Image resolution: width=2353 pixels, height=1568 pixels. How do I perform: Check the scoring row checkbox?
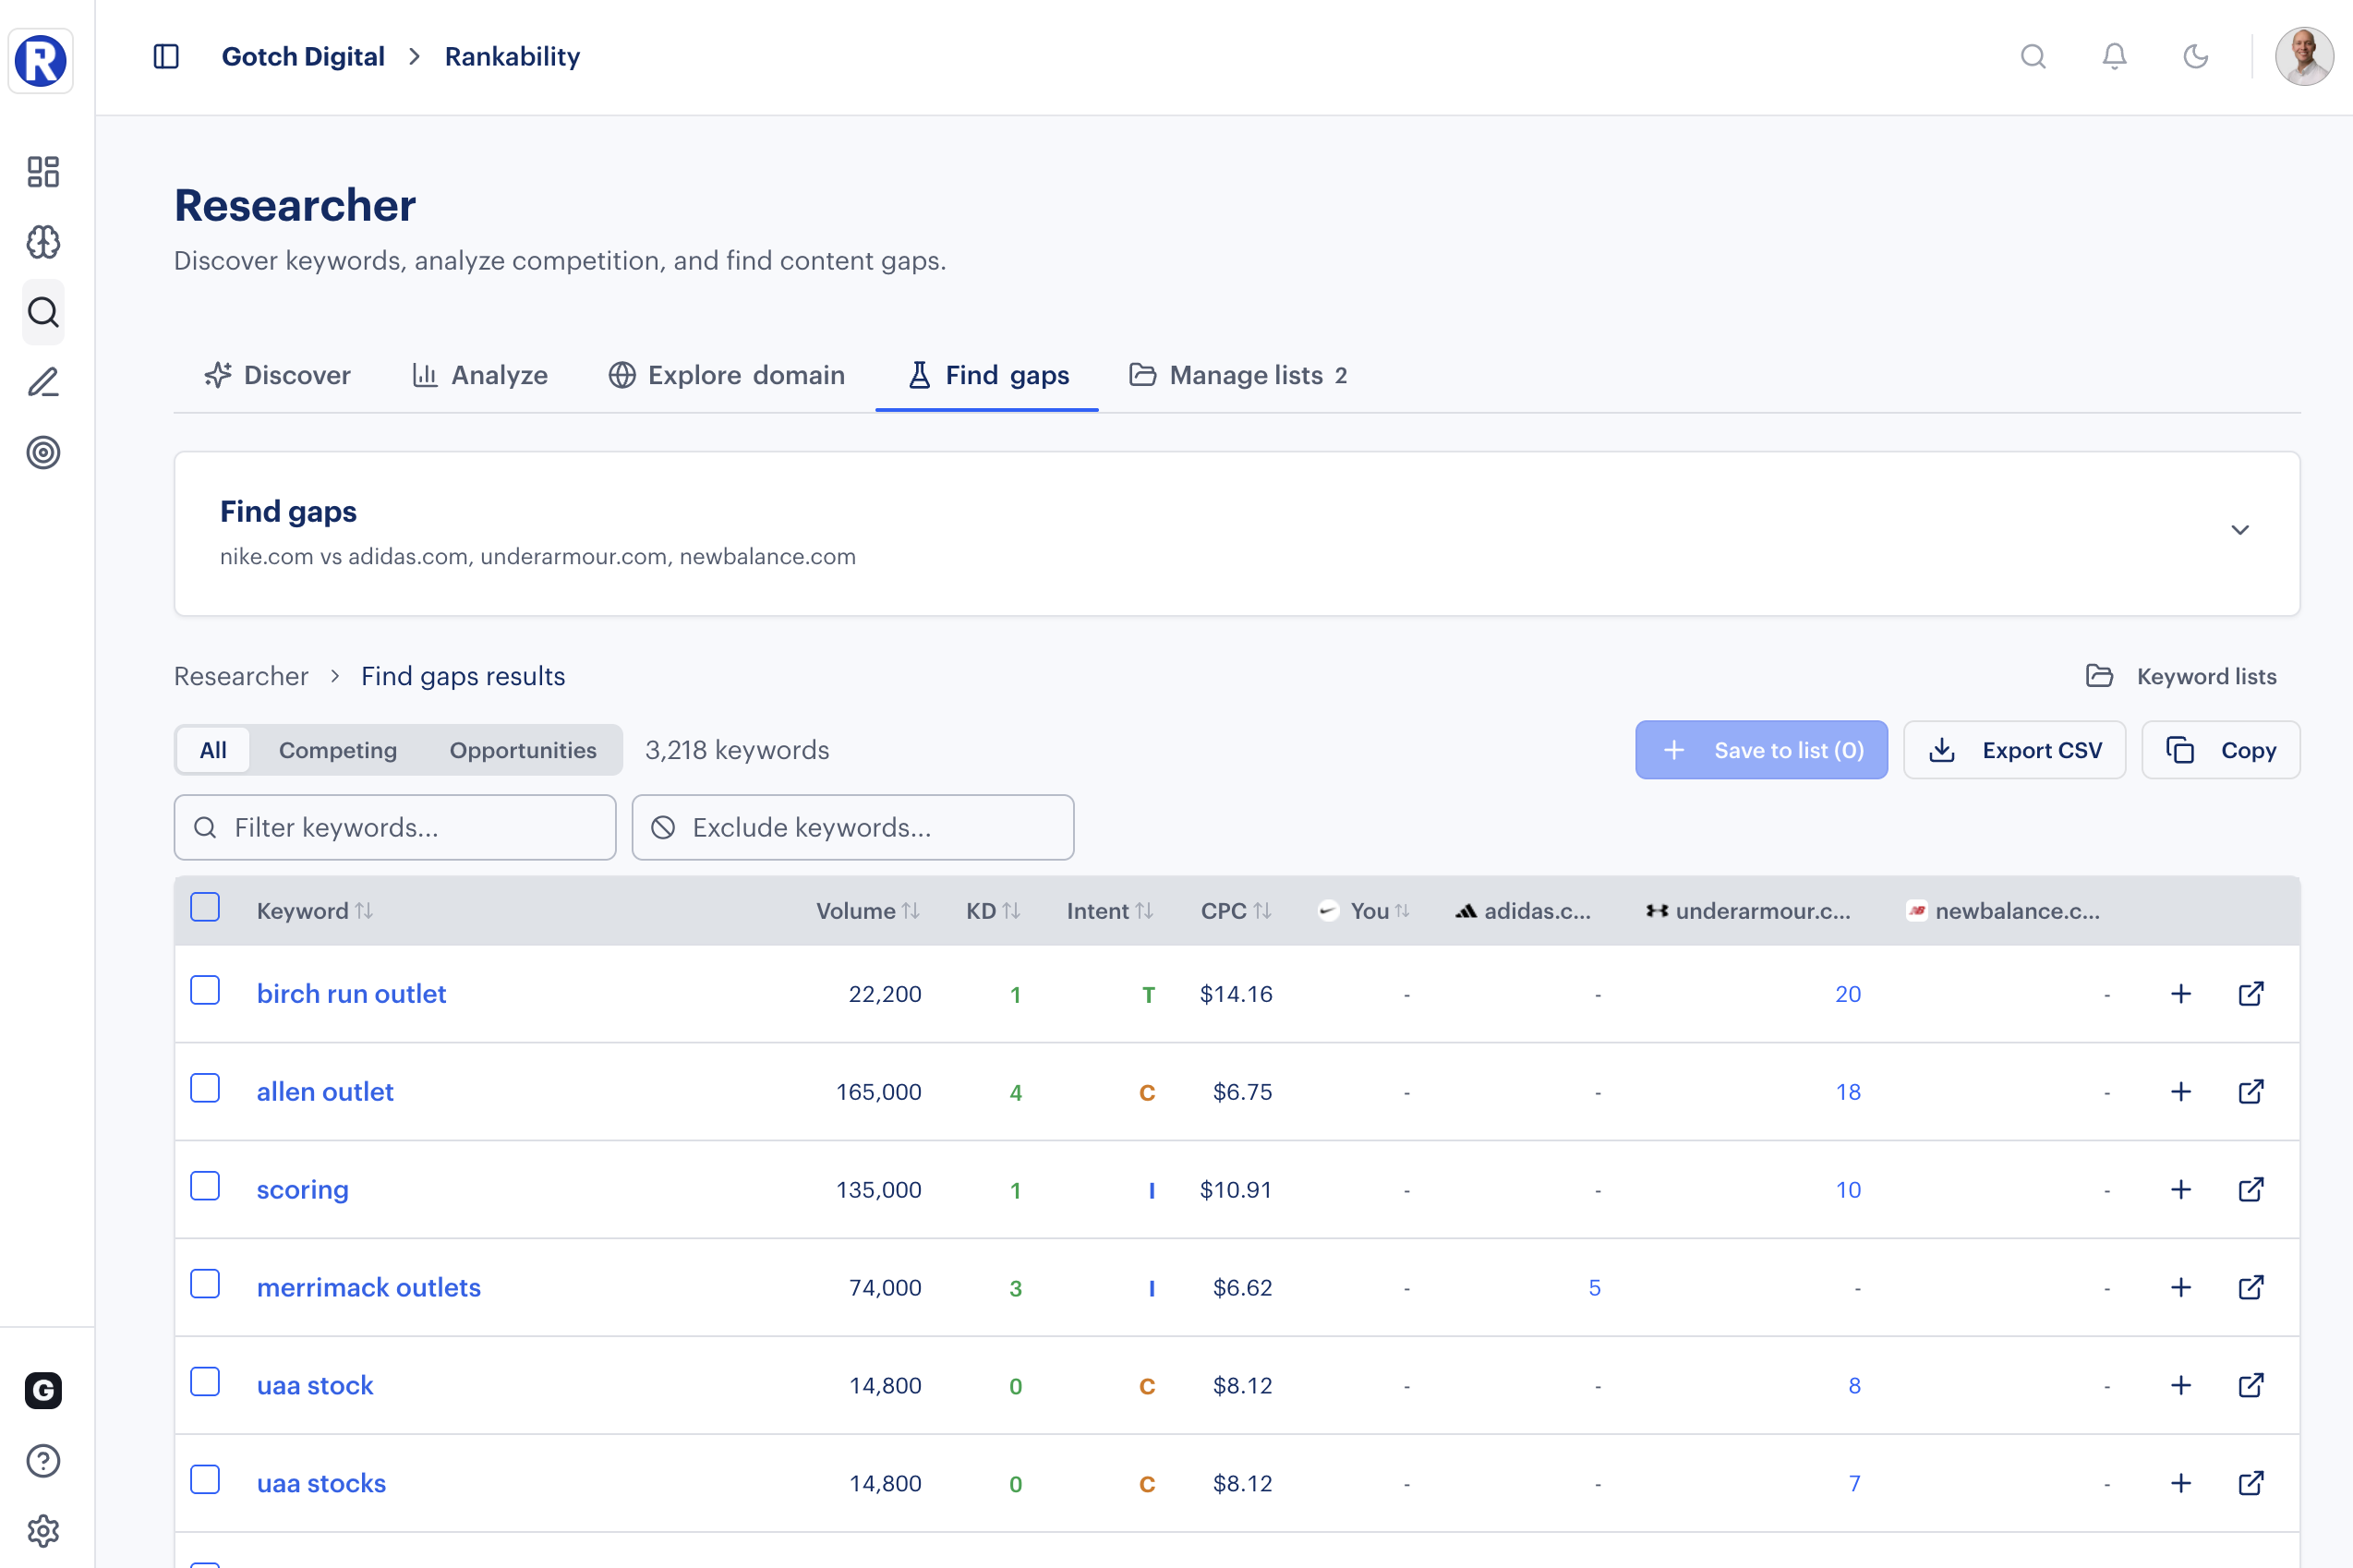(x=205, y=1186)
